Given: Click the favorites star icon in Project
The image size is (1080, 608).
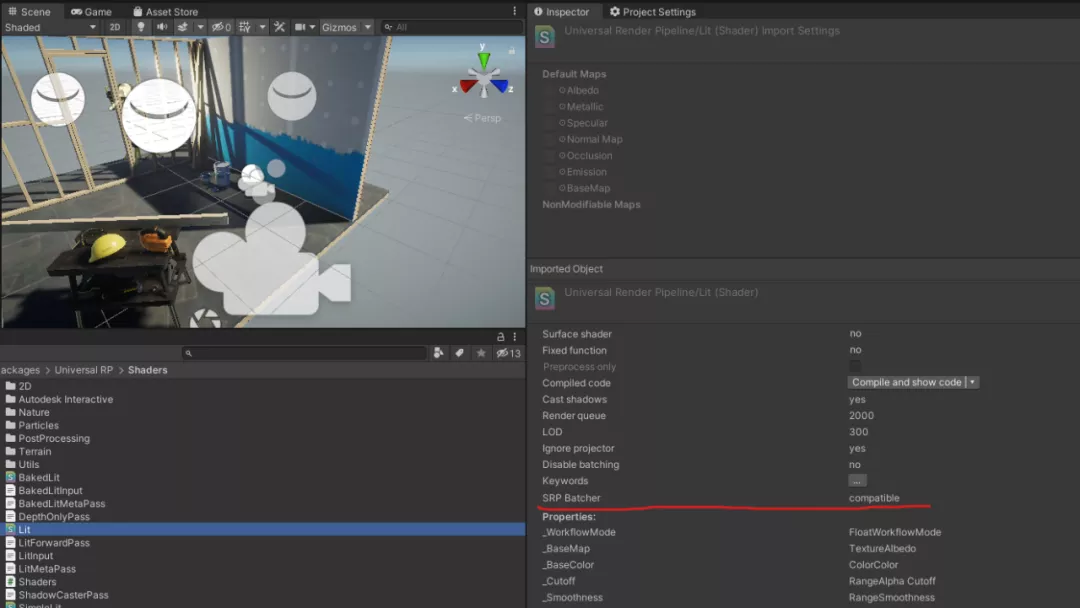Looking at the screenshot, I should point(481,353).
